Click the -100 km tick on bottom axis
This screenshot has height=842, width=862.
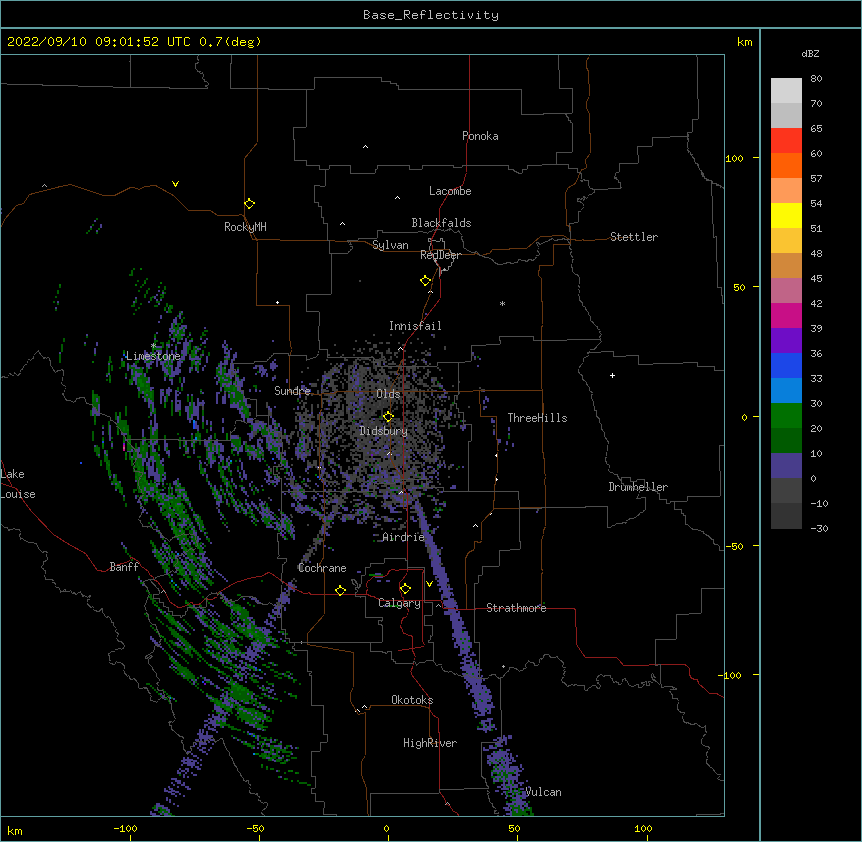click(x=125, y=828)
